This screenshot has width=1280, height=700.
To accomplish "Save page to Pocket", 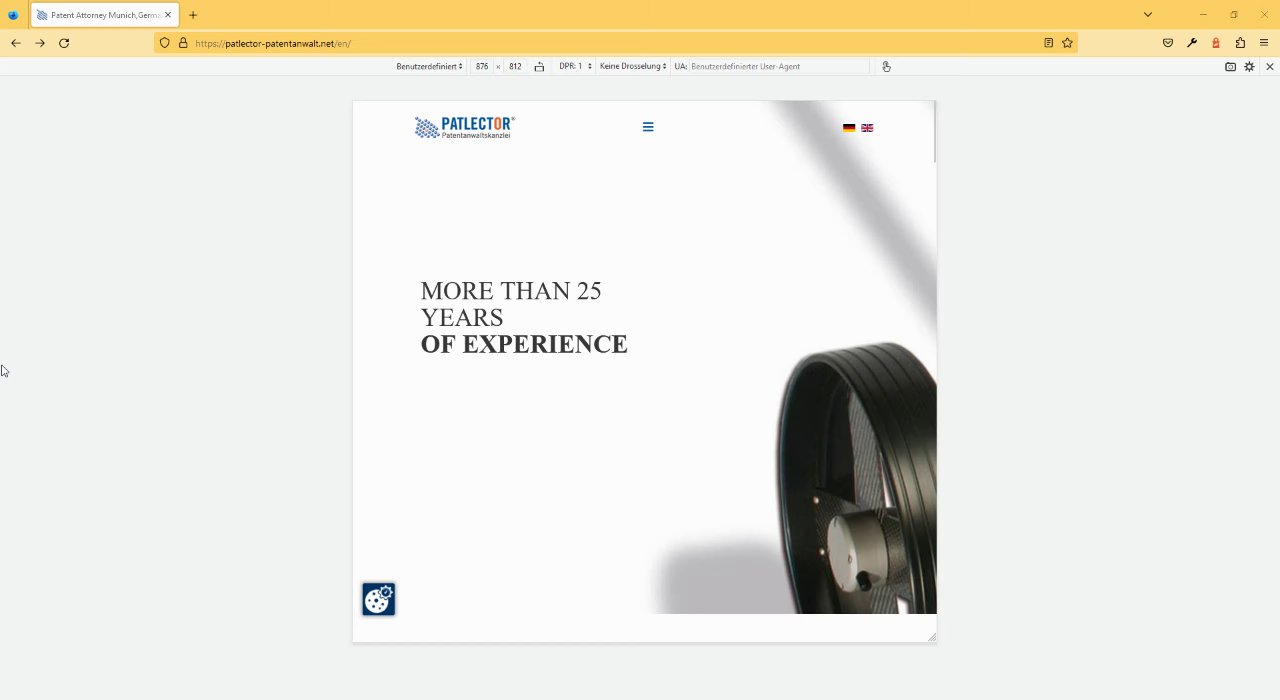I will point(1167,43).
